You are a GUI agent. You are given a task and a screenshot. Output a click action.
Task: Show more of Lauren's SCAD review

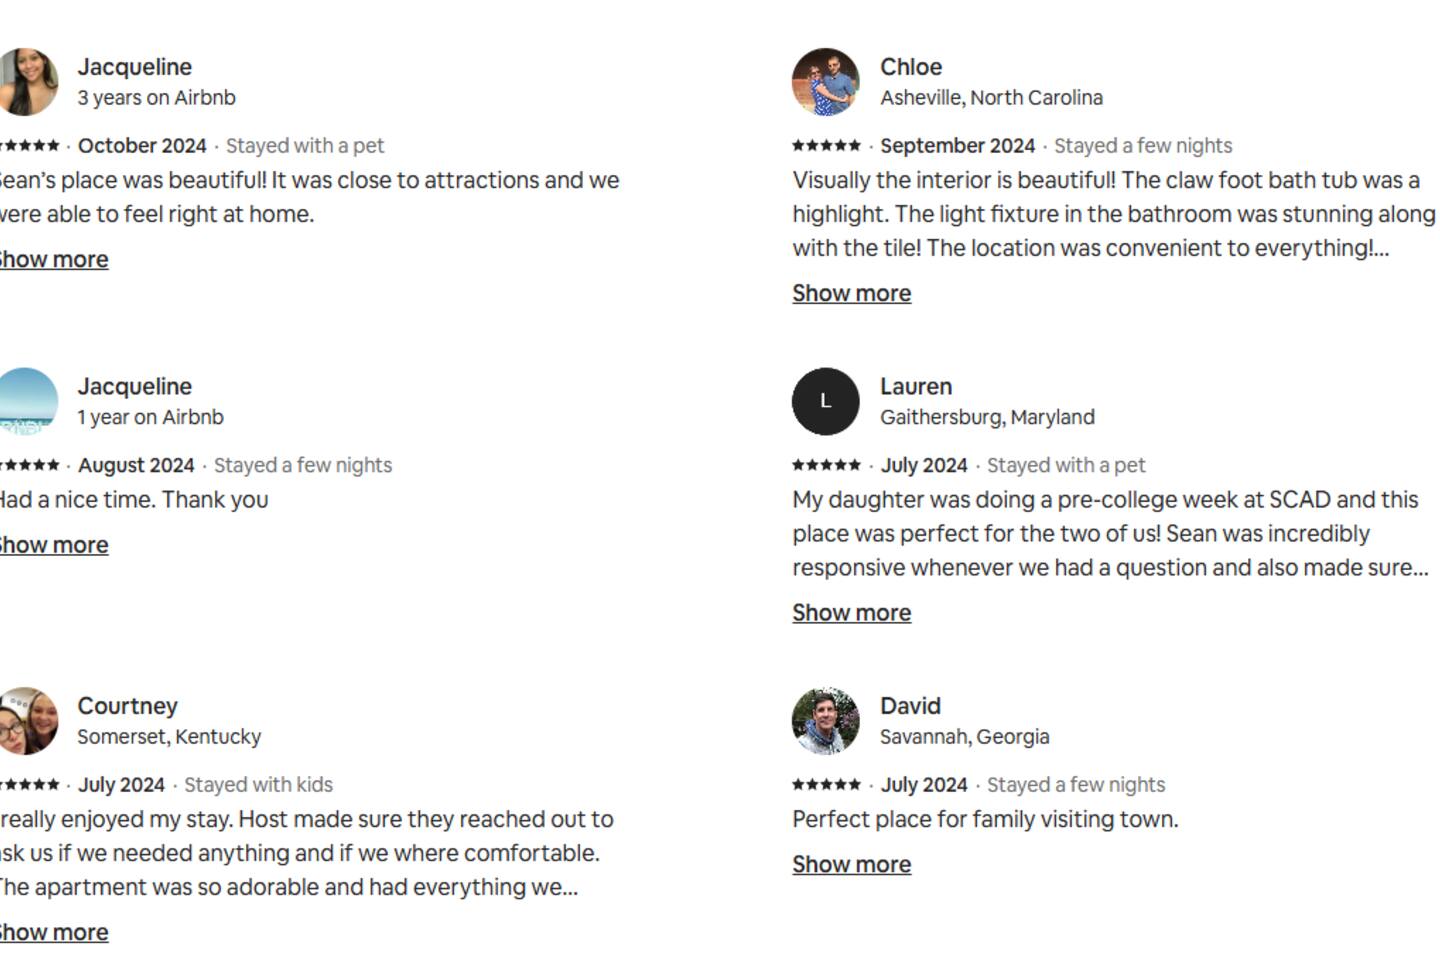(851, 612)
